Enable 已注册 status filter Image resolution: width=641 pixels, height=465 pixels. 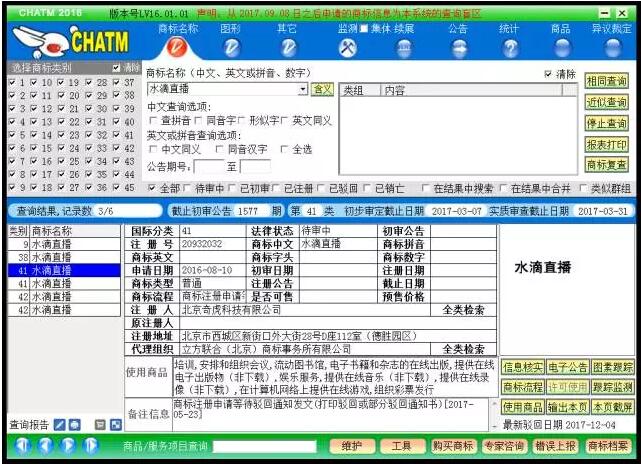point(276,188)
